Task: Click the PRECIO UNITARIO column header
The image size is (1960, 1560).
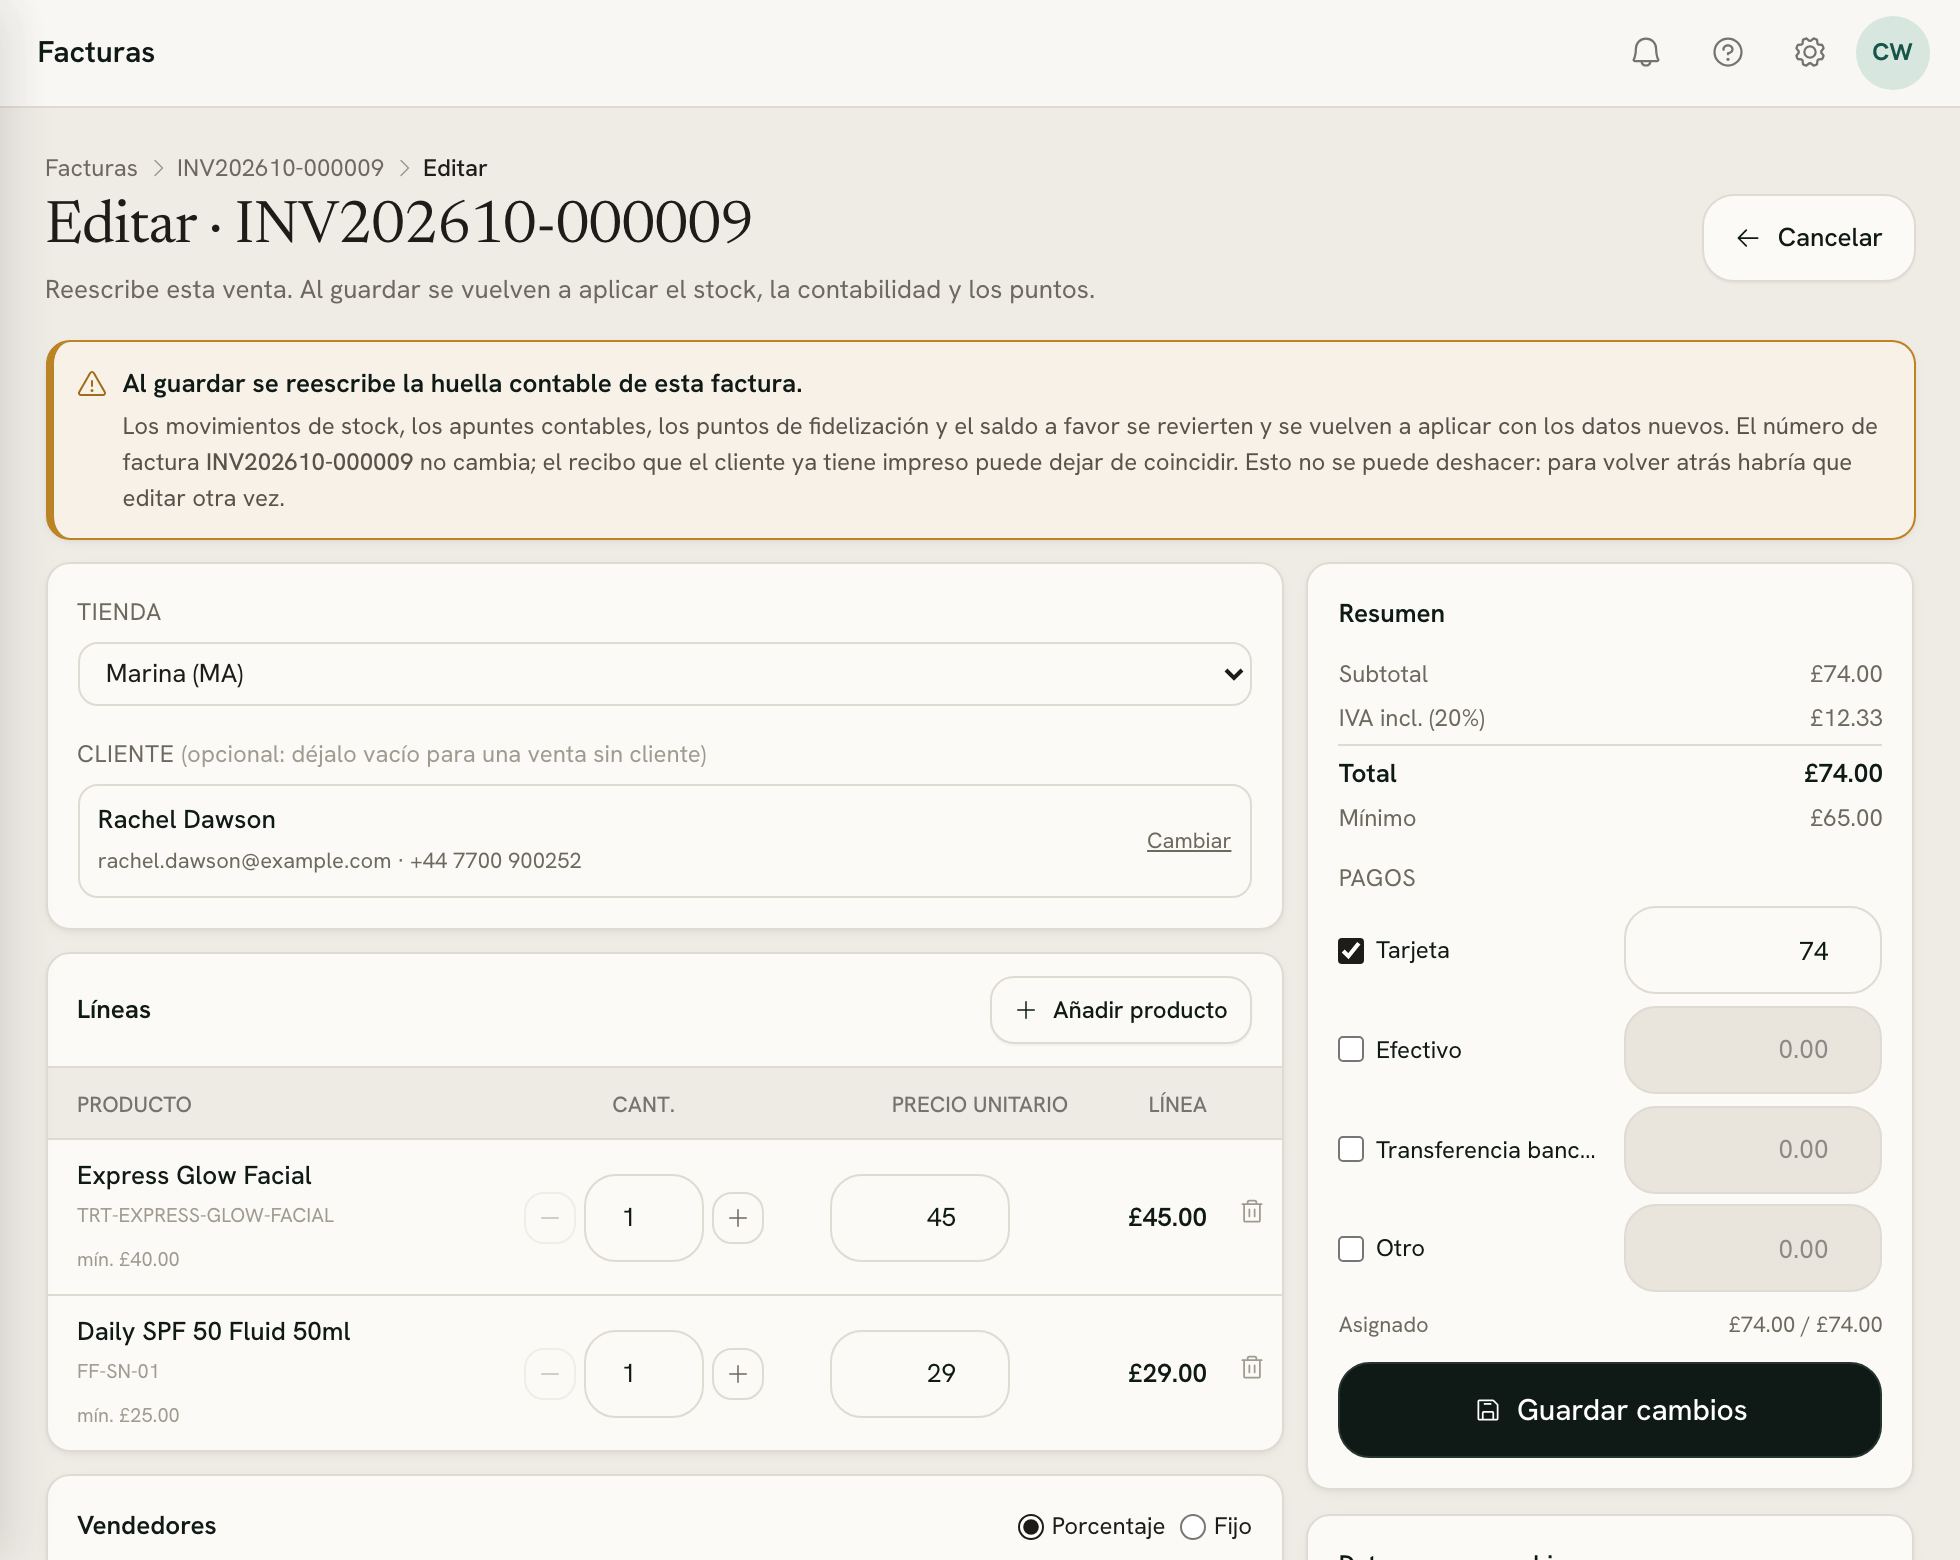Action: coord(979,1105)
